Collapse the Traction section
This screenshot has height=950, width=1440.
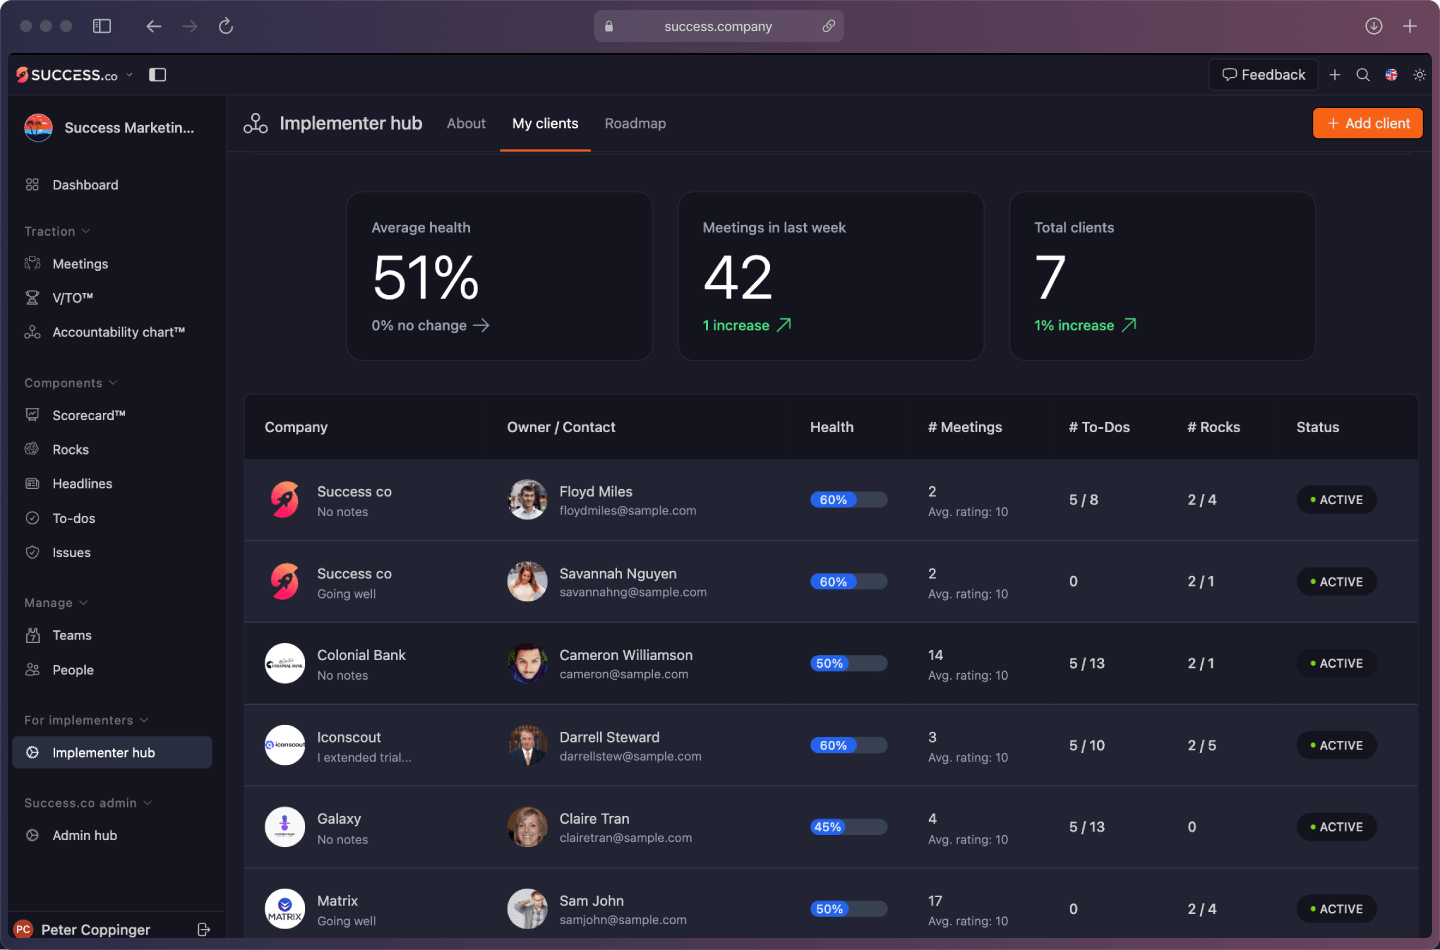click(57, 231)
